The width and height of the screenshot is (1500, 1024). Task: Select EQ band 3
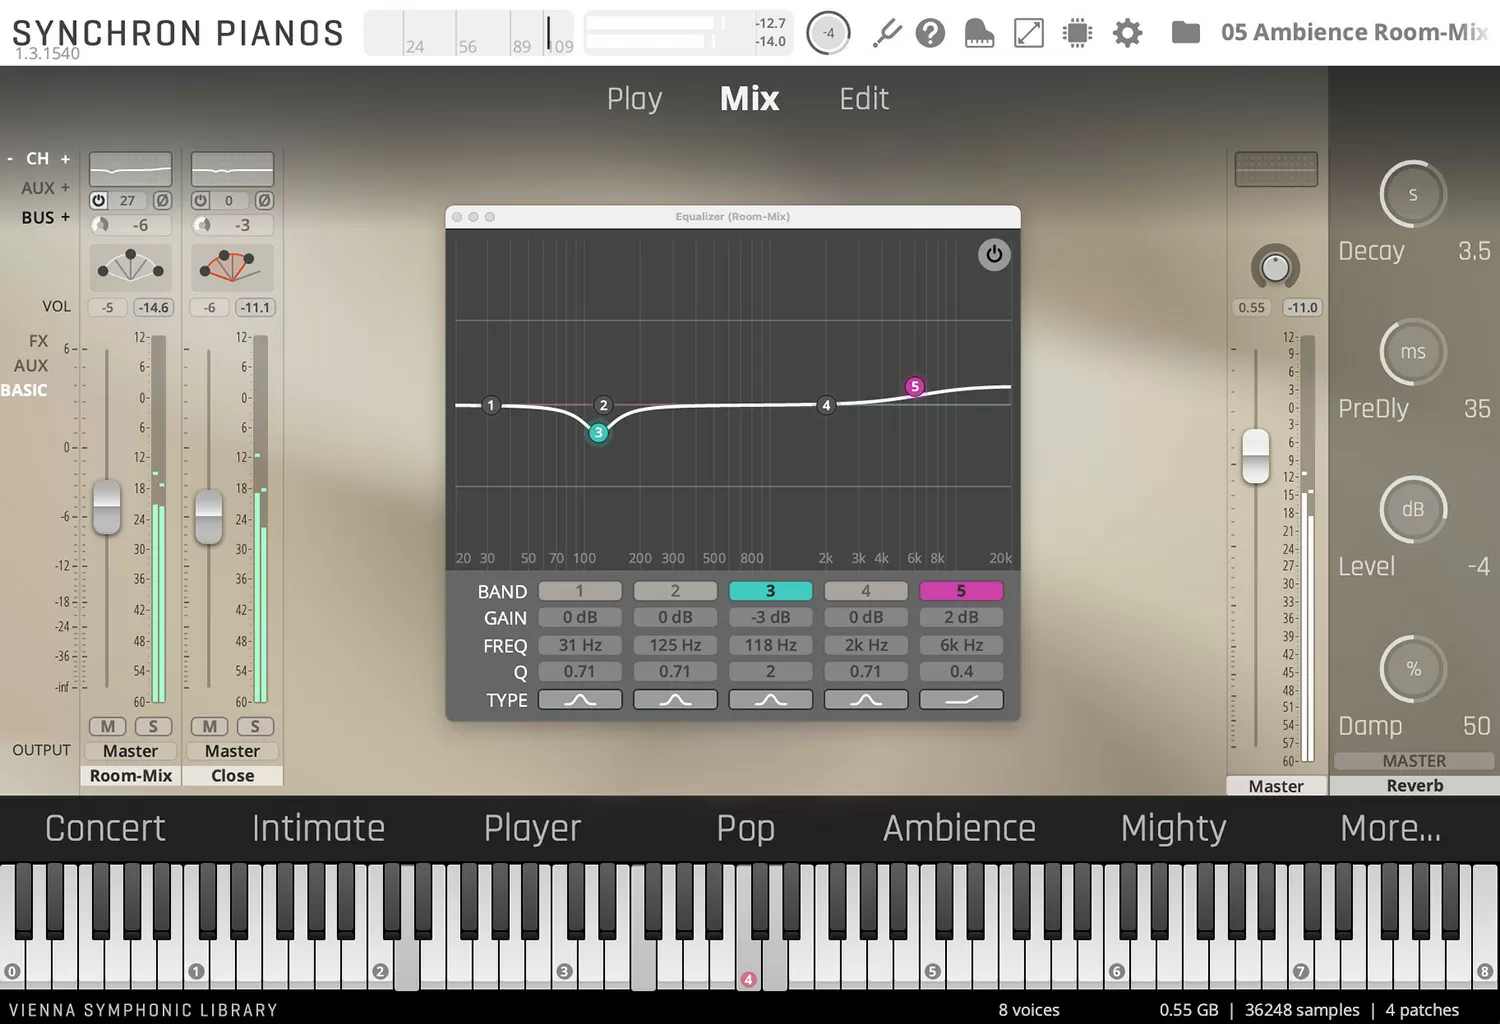point(770,590)
